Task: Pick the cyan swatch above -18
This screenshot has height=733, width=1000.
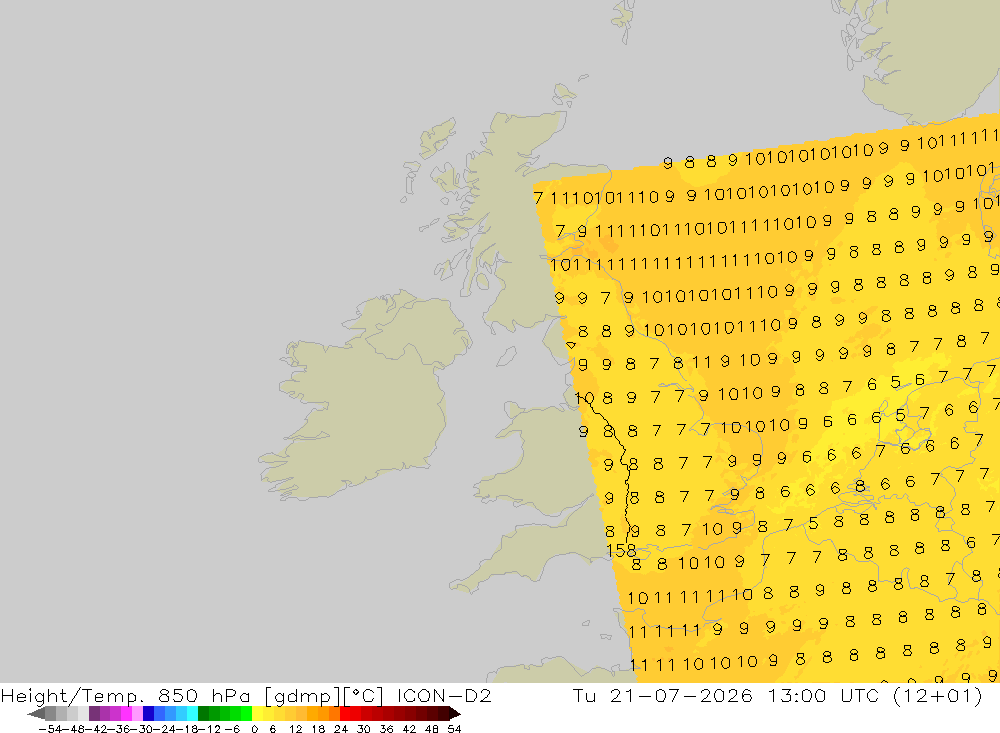Action: (192, 714)
